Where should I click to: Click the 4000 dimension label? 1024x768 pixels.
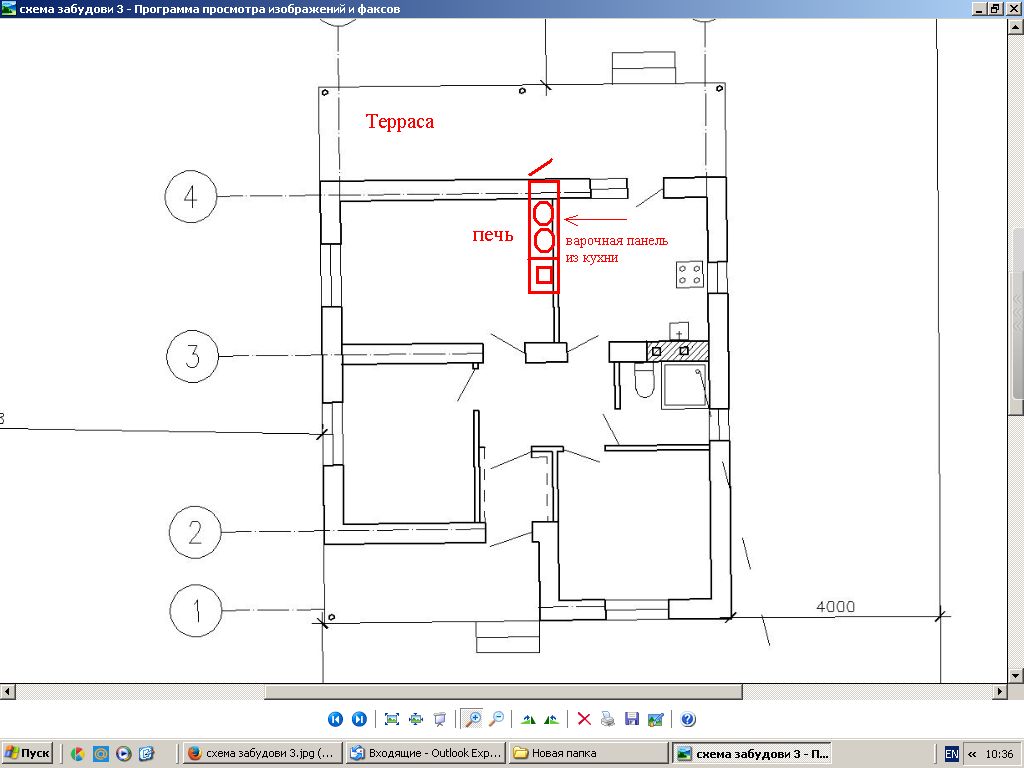click(x=835, y=607)
